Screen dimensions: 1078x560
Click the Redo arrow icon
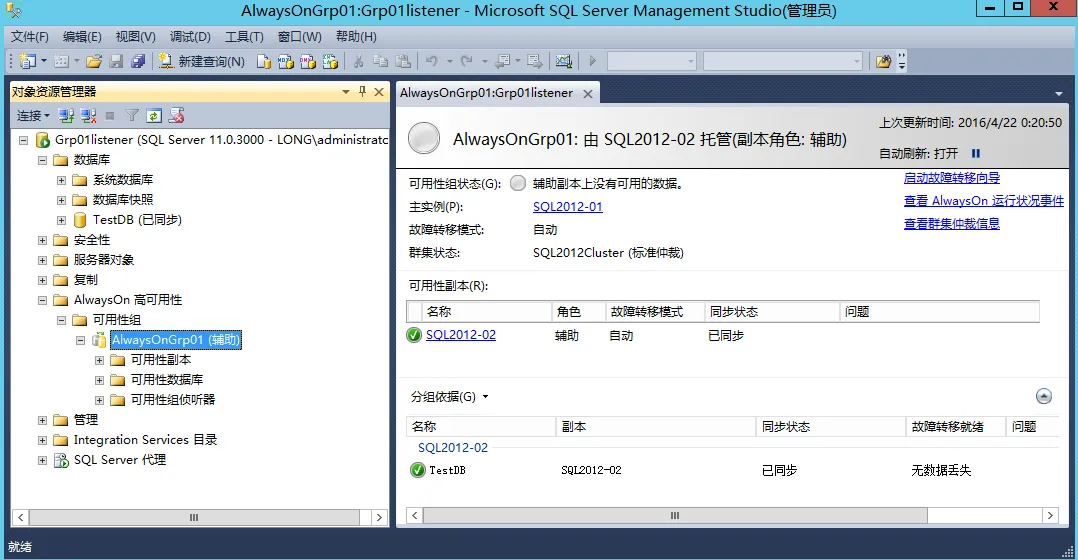coord(467,61)
